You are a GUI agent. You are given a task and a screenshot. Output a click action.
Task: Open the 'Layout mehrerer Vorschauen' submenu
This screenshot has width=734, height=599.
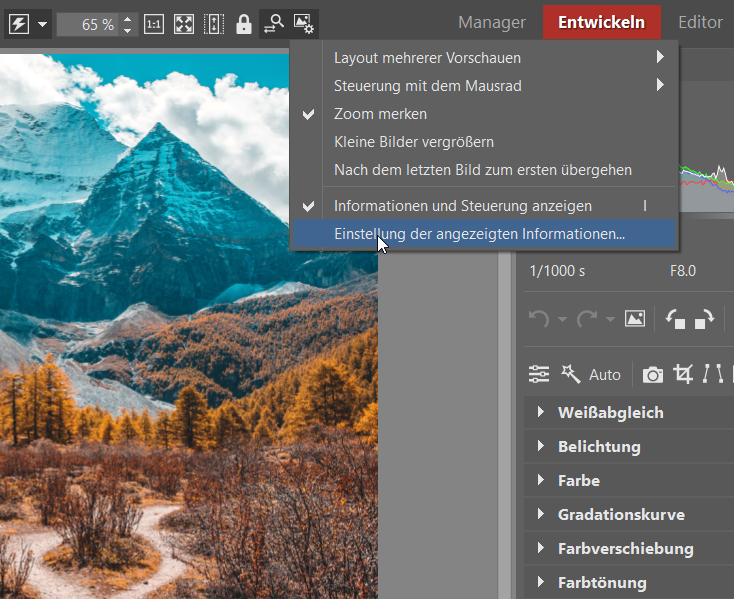(x=427, y=58)
